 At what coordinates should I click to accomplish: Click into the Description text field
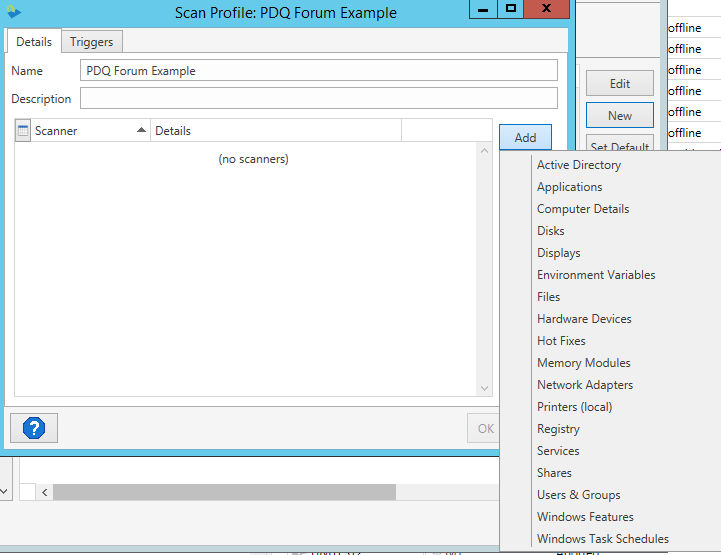point(318,99)
